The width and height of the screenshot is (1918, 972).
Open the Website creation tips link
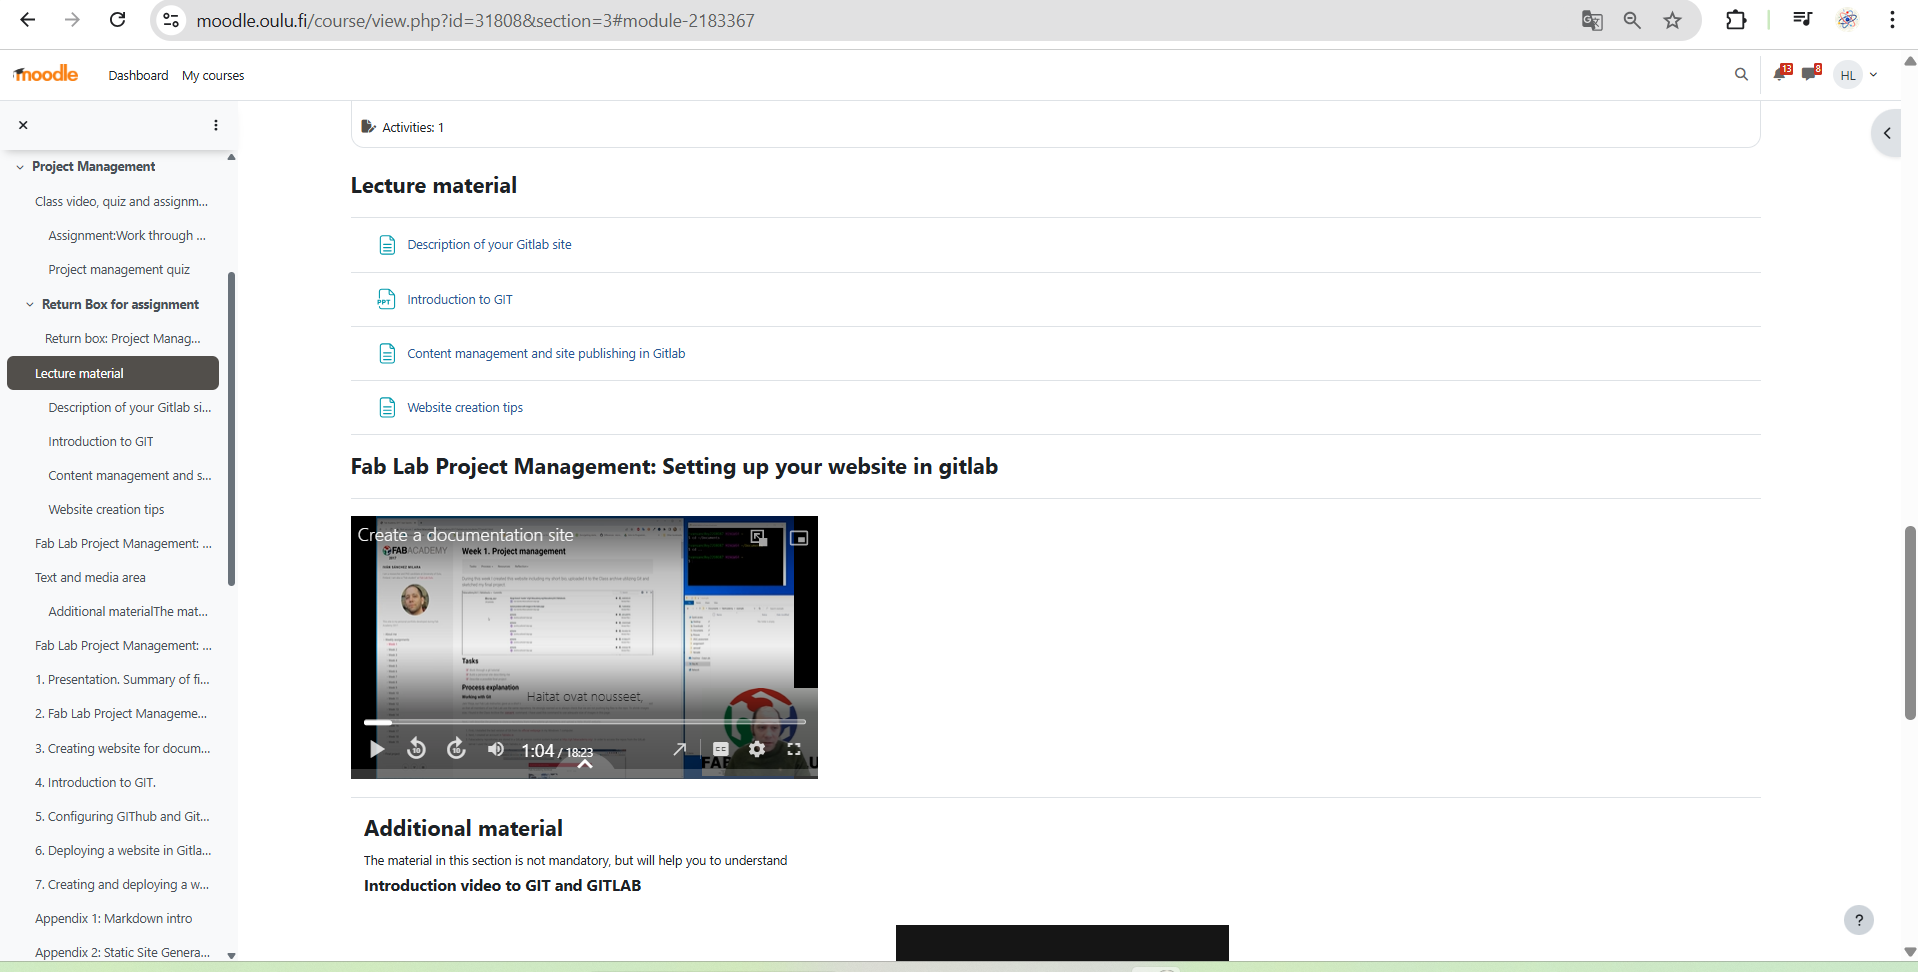(465, 408)
